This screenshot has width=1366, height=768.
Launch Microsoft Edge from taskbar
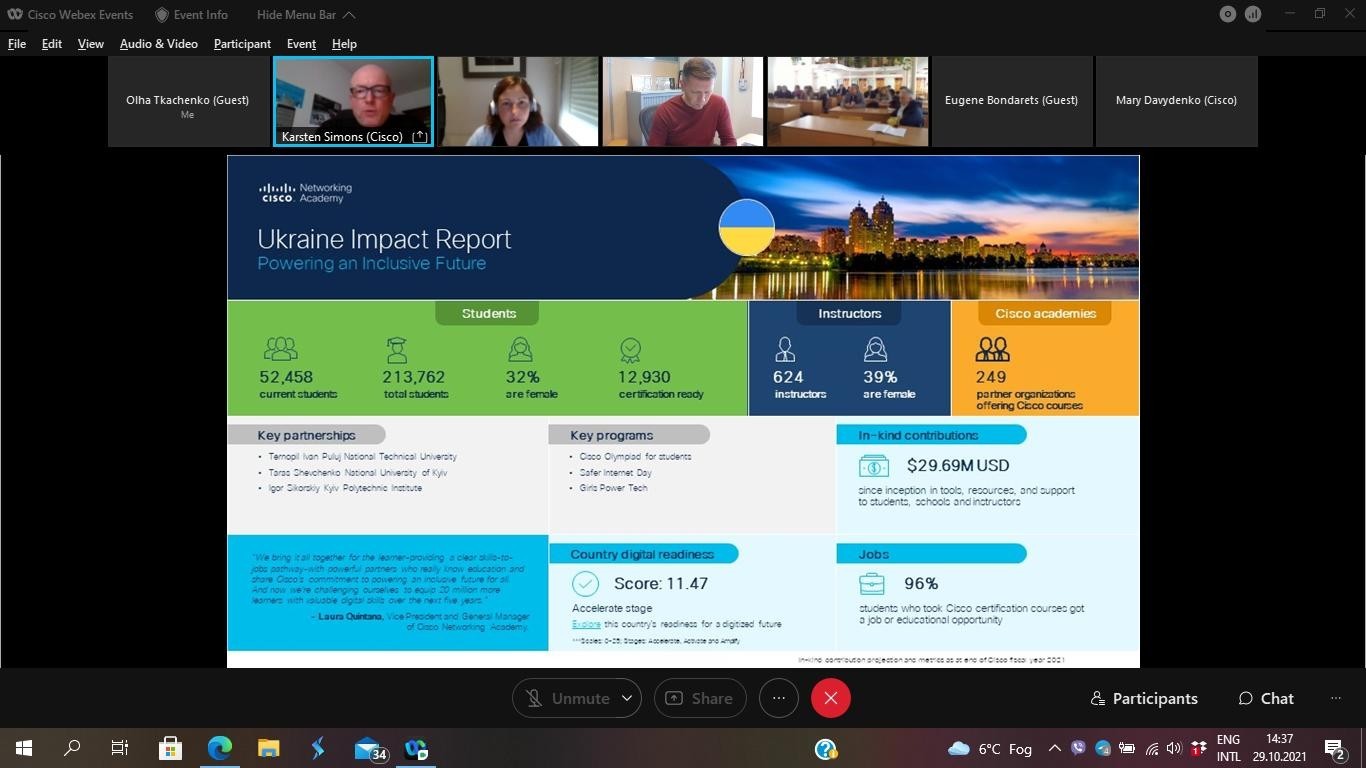tap(219, 748)
